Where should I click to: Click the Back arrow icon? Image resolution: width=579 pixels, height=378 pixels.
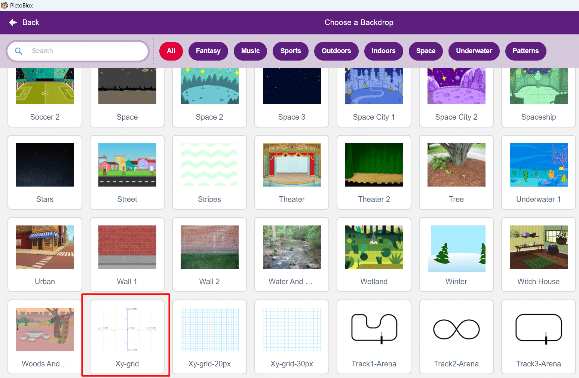click(13, 23)
